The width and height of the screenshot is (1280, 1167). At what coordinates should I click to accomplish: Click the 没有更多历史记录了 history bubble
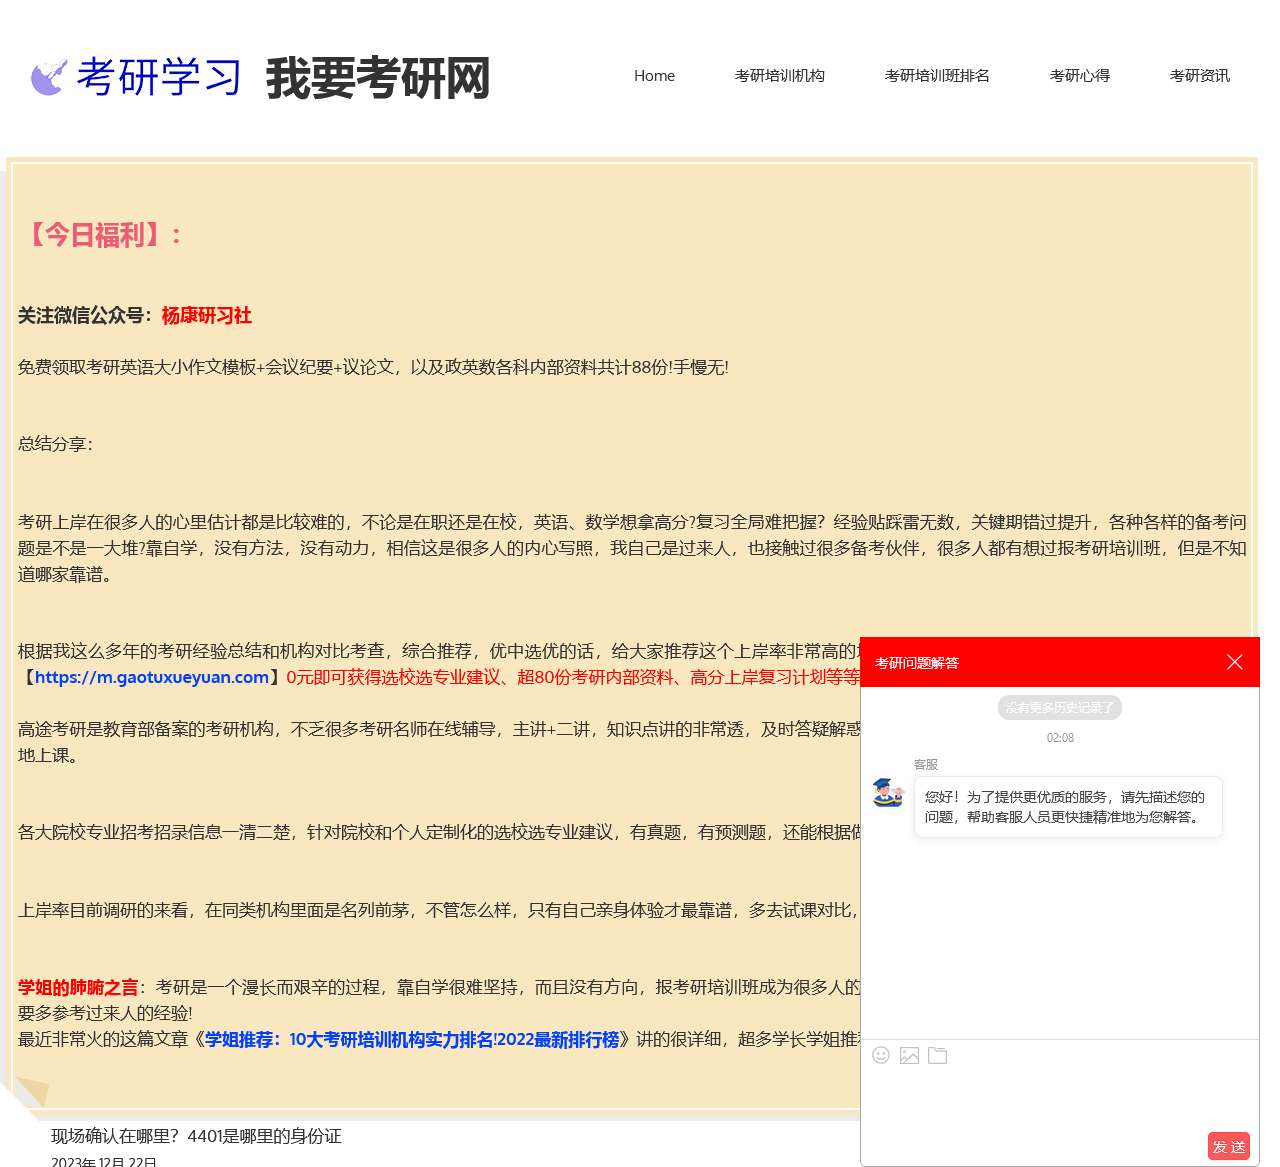(1059, 707)
